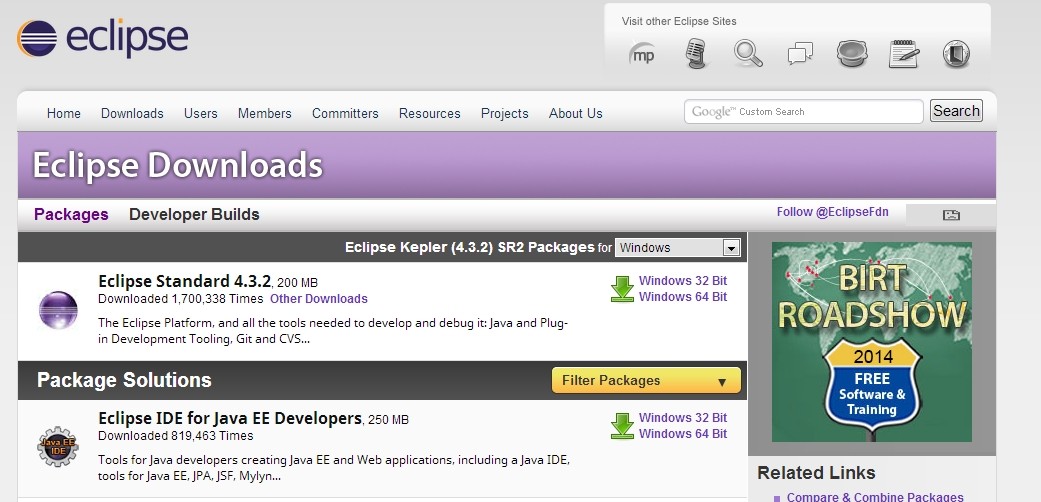
Task: Open the Members navigation item
Action: pyautogui.click(x=265, y=114)
